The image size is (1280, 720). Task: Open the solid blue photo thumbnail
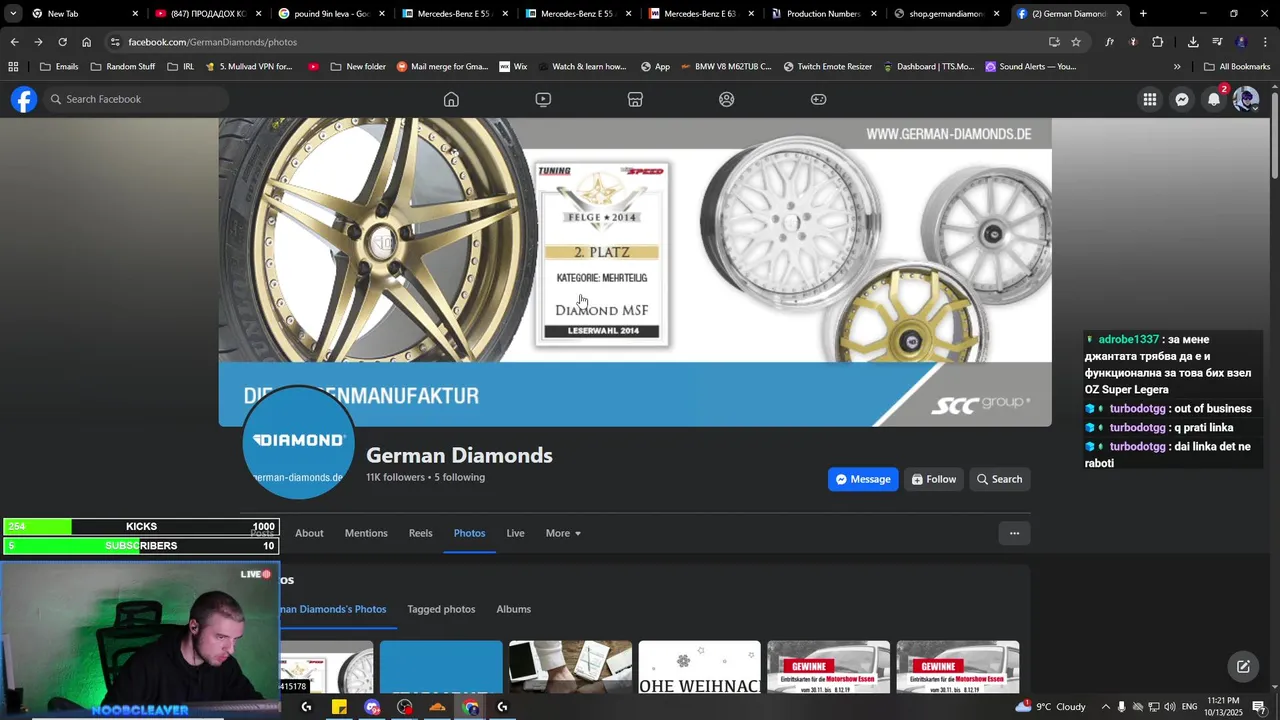[x=441, y=667]
